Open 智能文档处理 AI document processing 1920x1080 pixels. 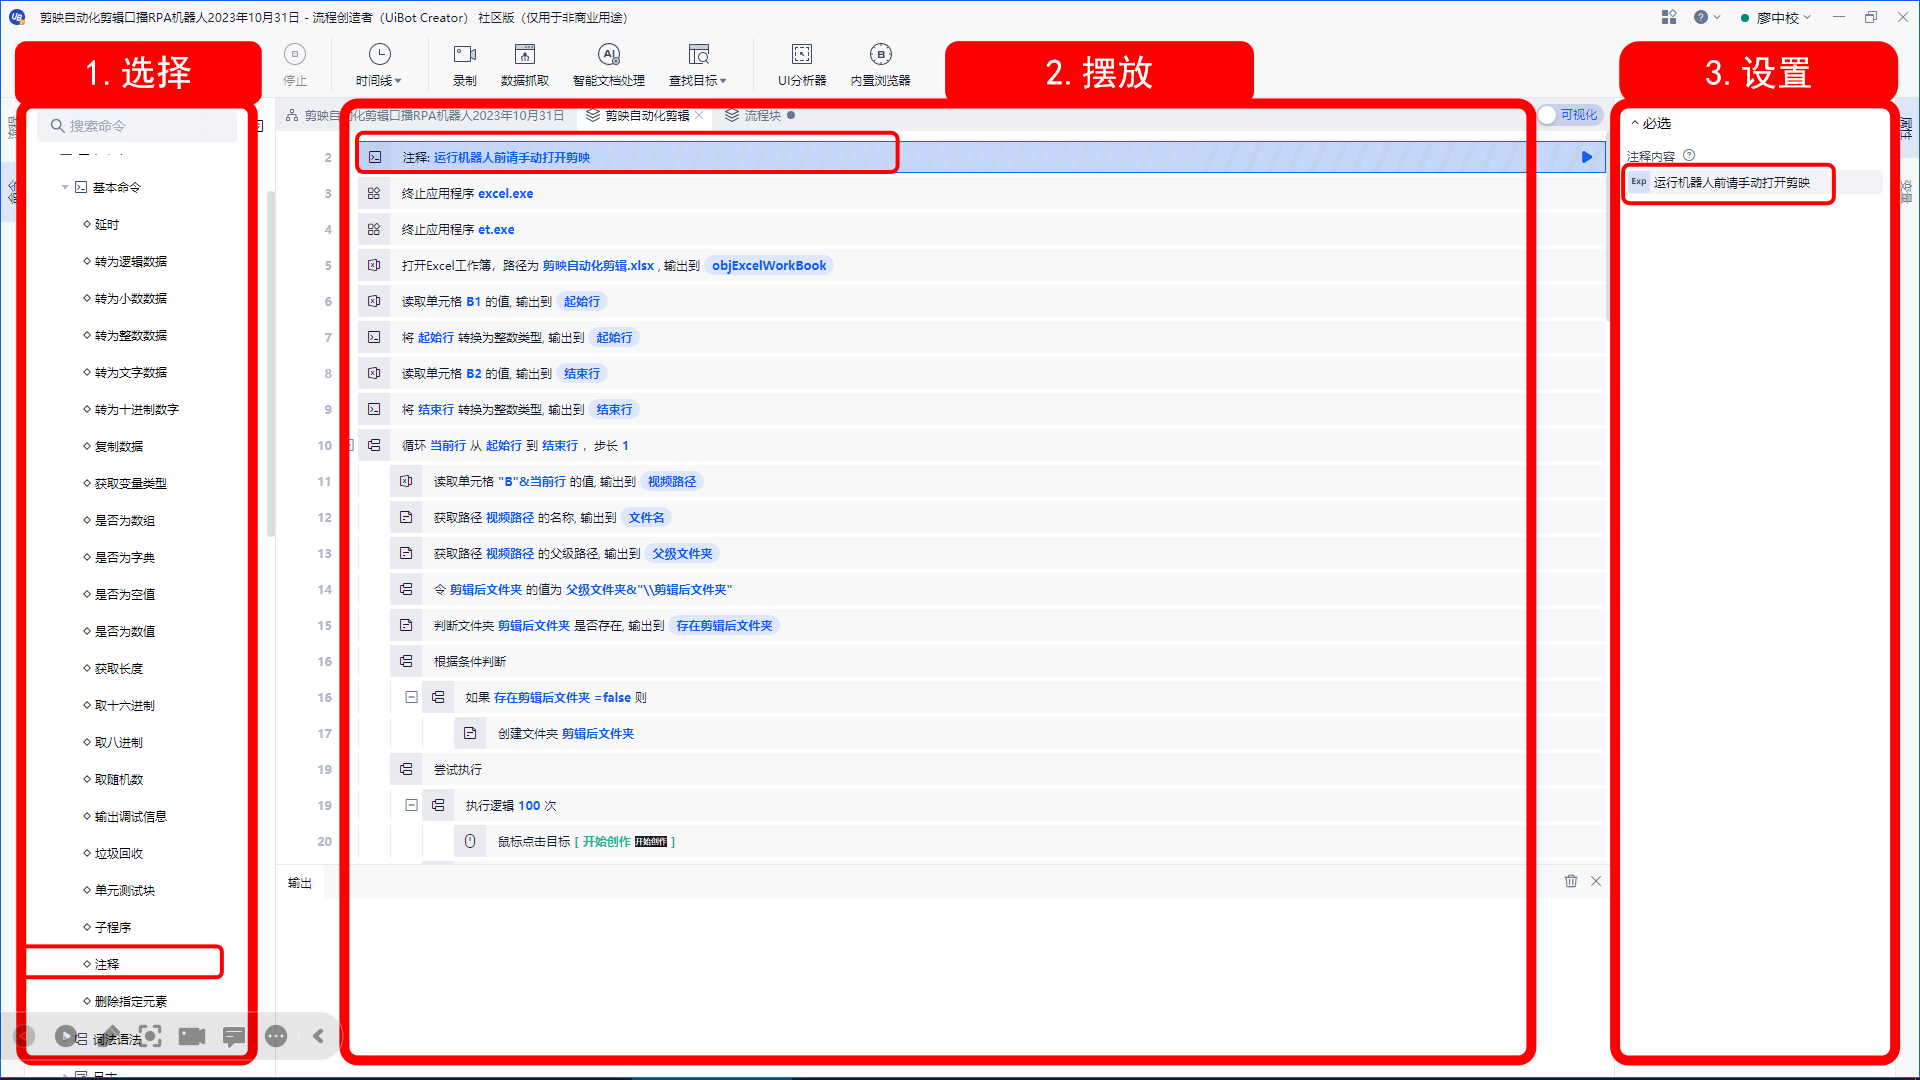tap(609, 54)
